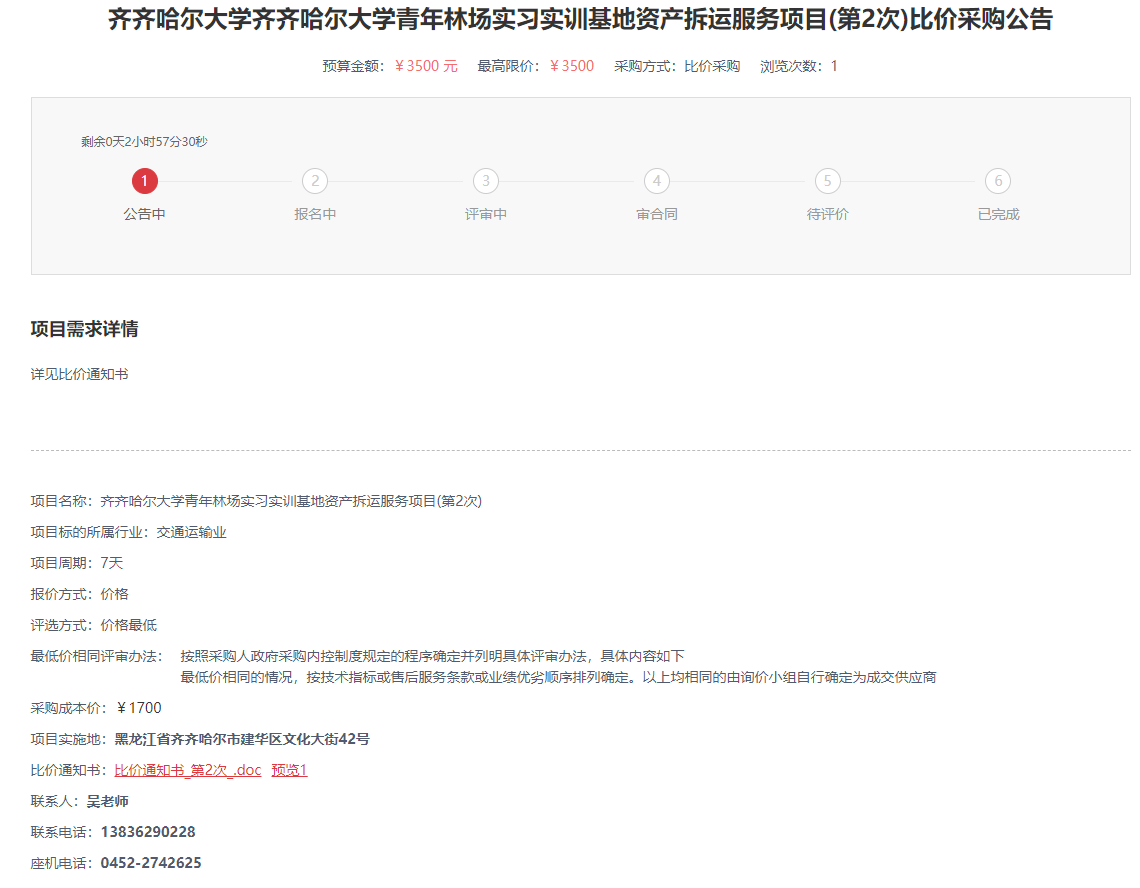Click the 项目需求详情 section heading

pyautogui.click(x=84, y=329)
